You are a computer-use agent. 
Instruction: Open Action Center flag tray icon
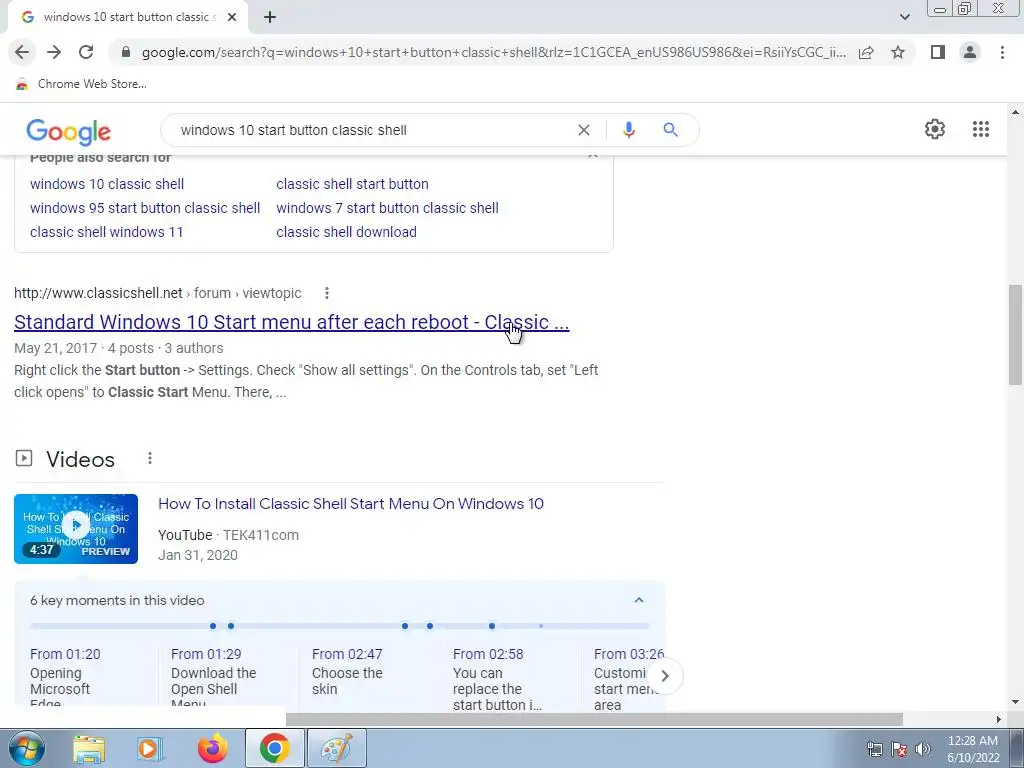[899, 749]
